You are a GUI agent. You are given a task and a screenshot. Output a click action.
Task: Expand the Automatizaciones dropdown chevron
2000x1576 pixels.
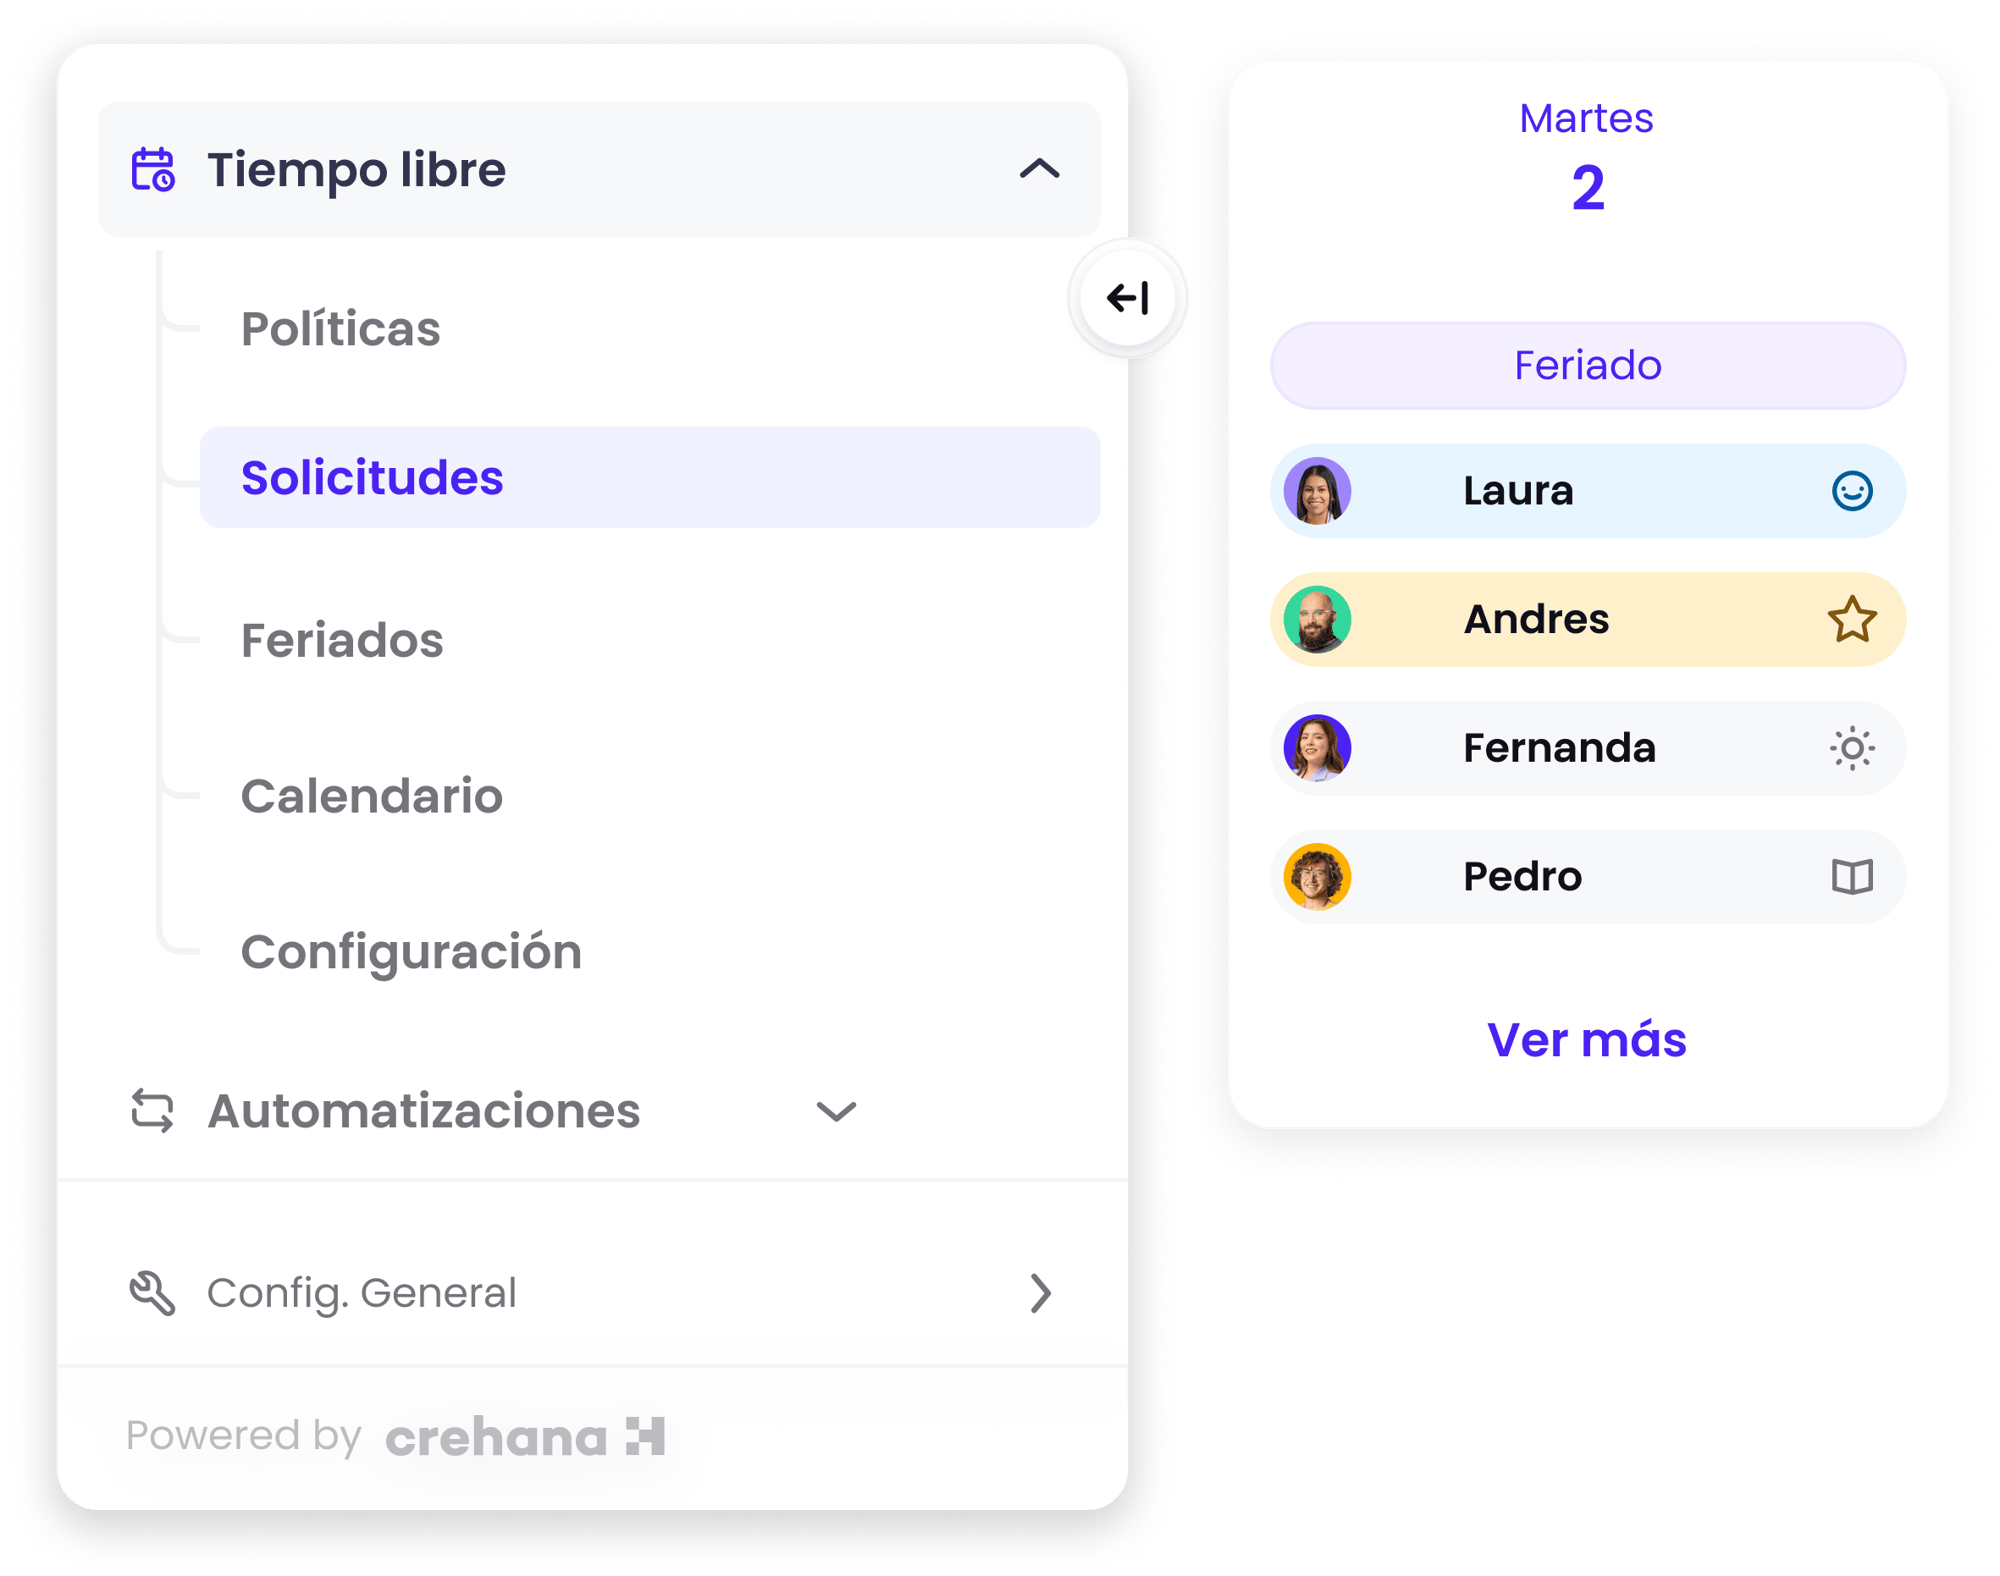click(836, 1111)
